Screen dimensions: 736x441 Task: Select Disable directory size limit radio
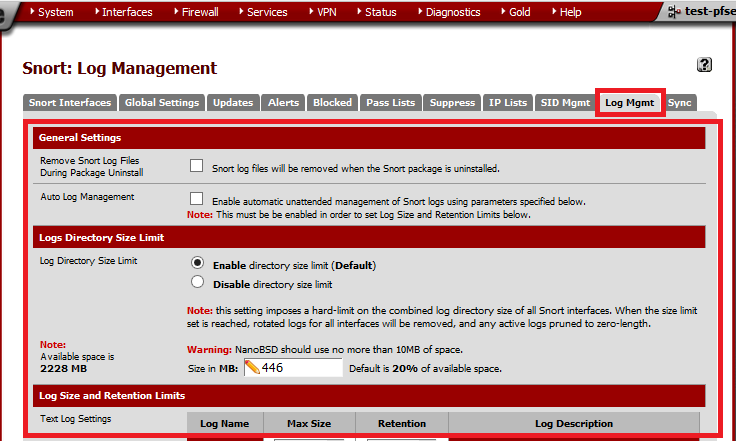click(x=198, y=283)
